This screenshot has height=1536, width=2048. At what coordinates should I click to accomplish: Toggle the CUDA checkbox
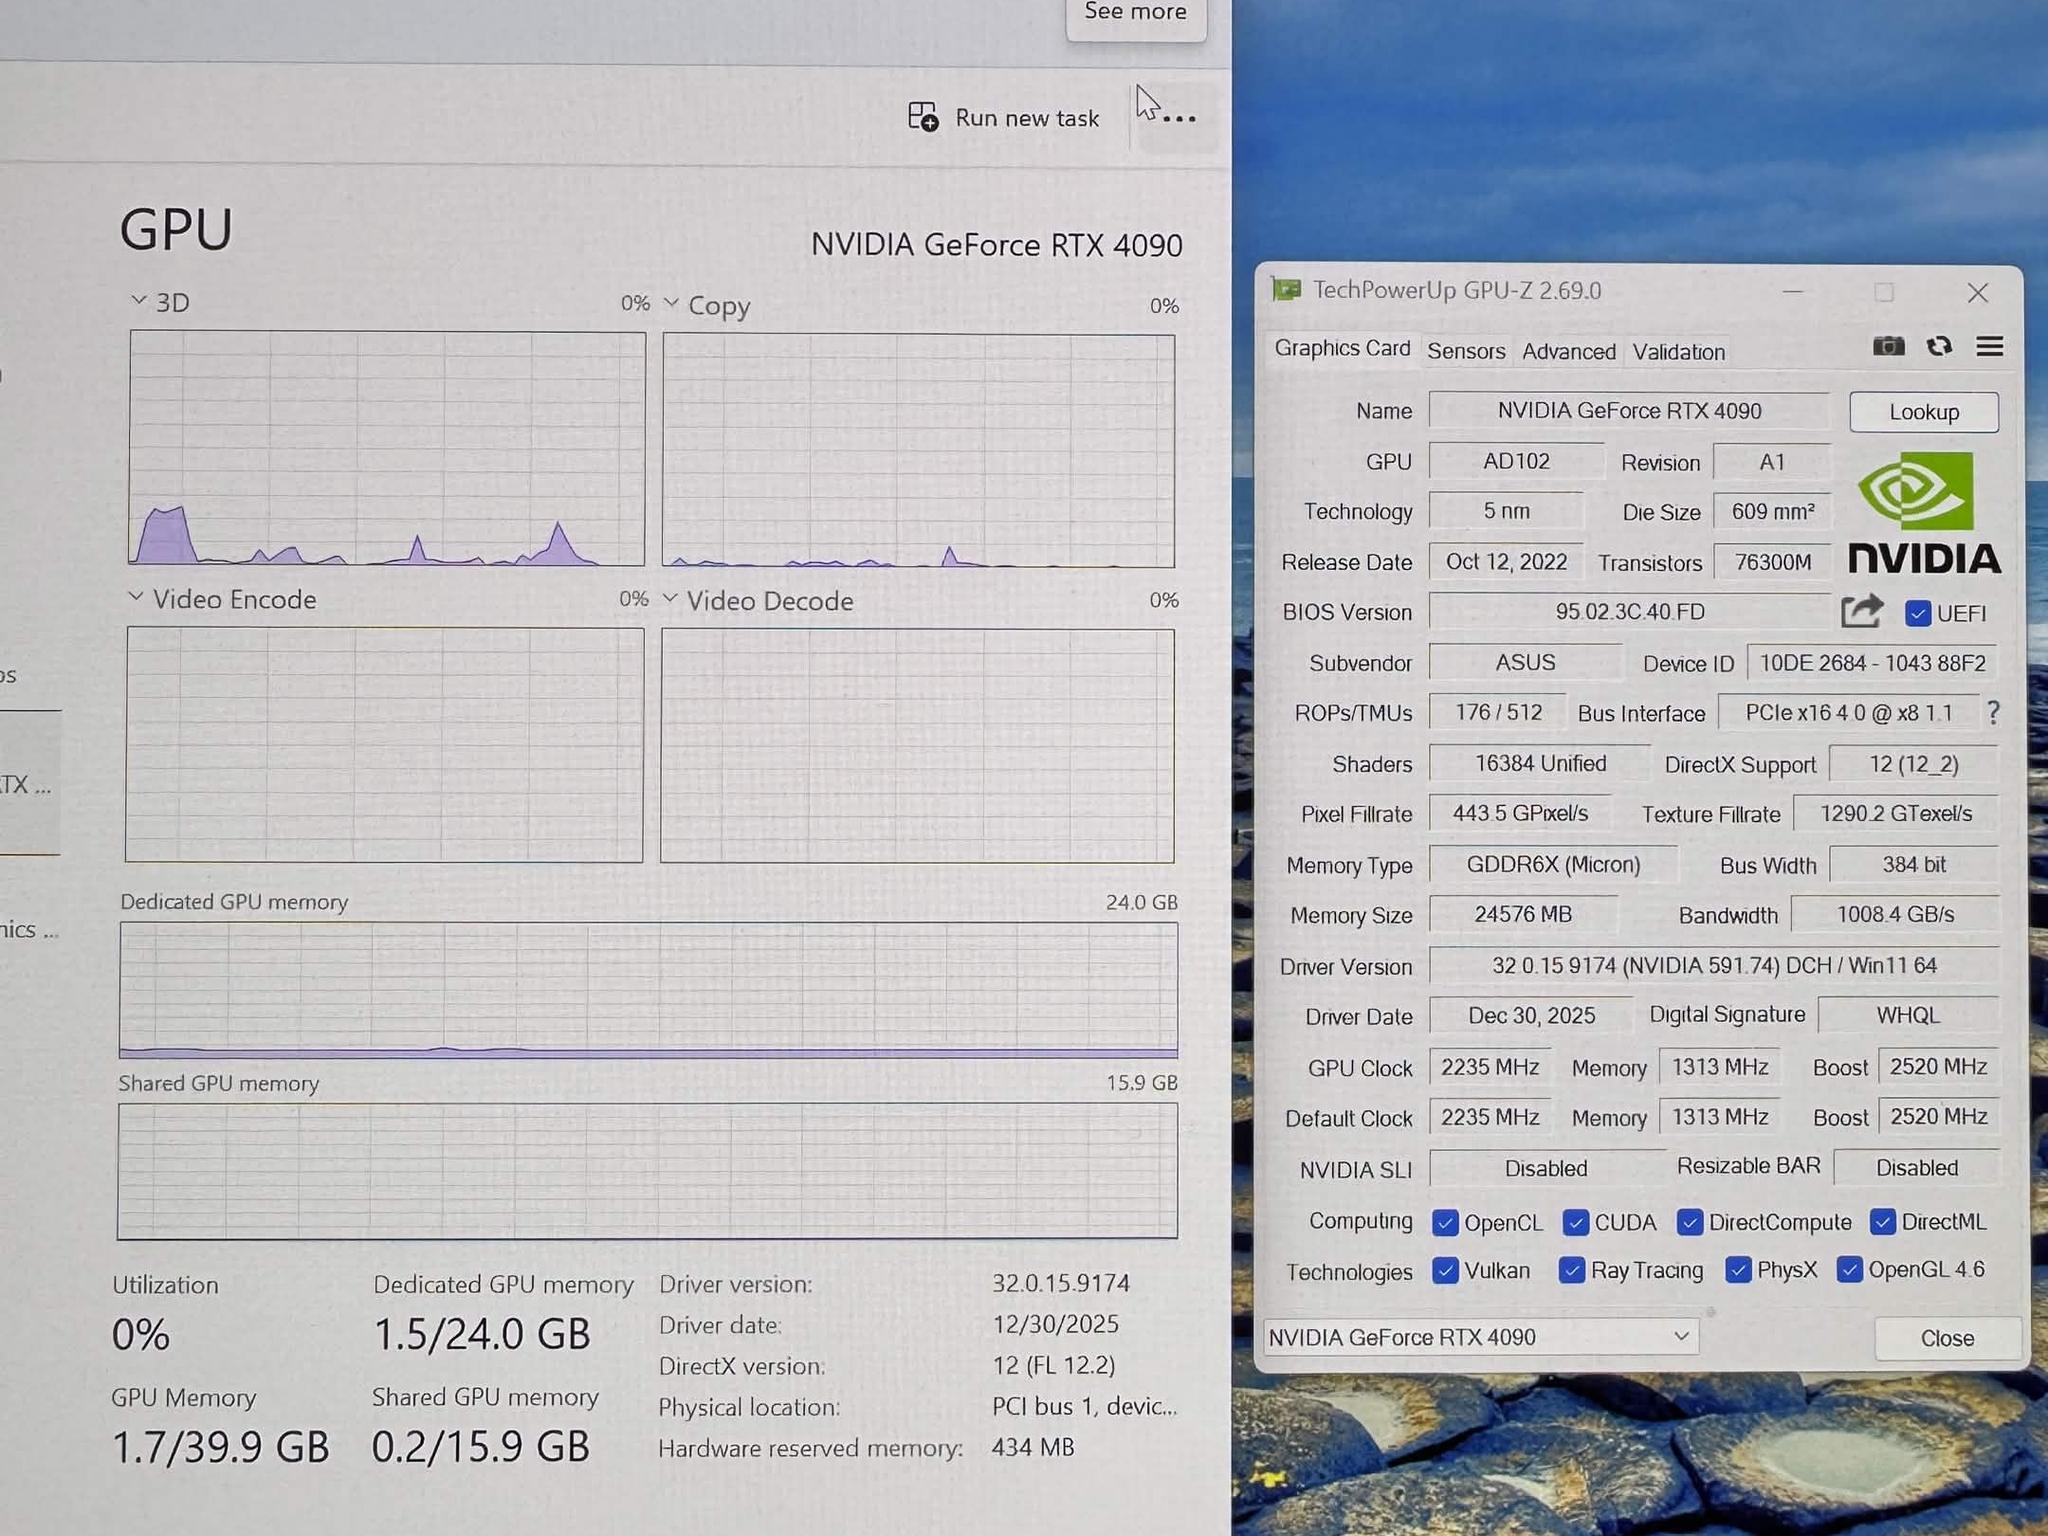click(1576, 1222)
